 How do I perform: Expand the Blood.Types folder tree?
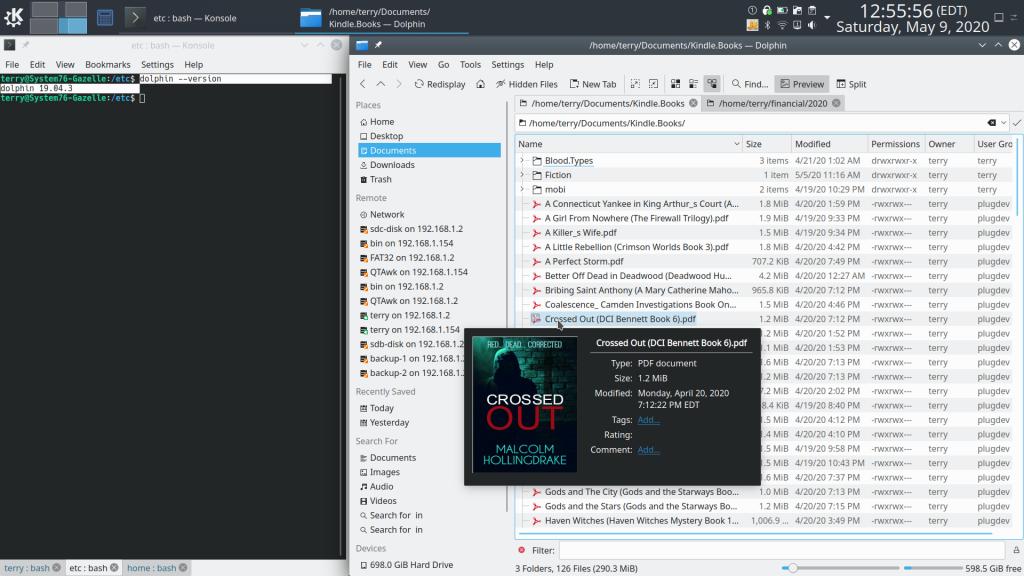coord(522,160)
